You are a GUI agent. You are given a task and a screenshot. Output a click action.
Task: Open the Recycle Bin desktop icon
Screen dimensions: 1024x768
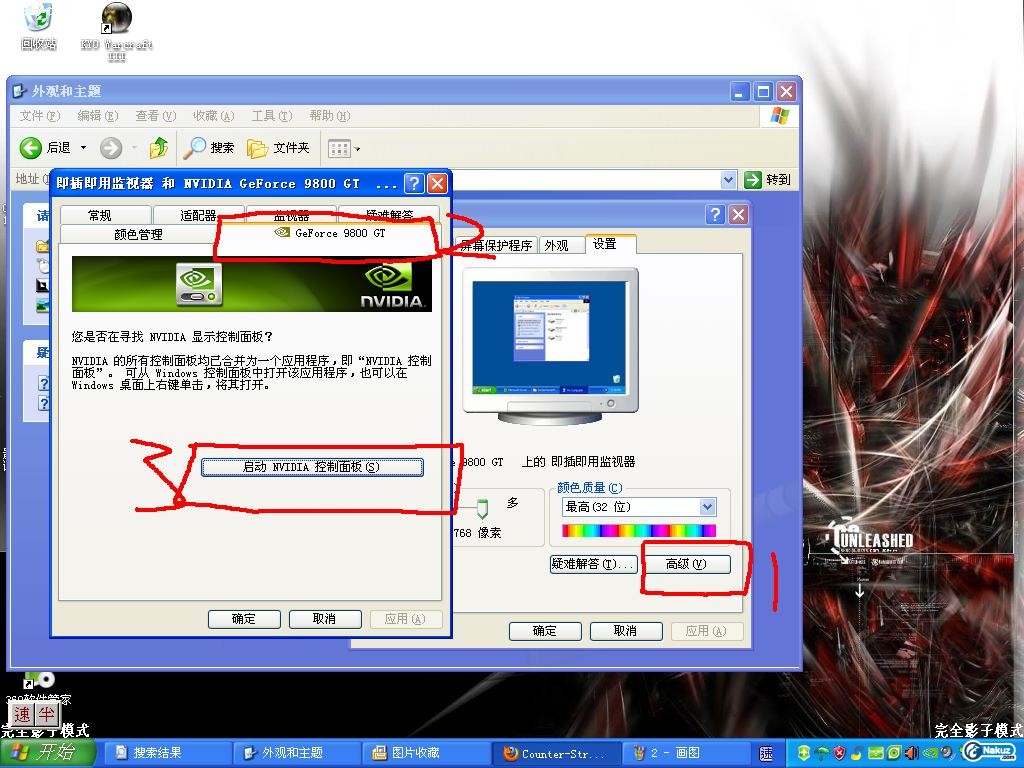pos(39,26)
